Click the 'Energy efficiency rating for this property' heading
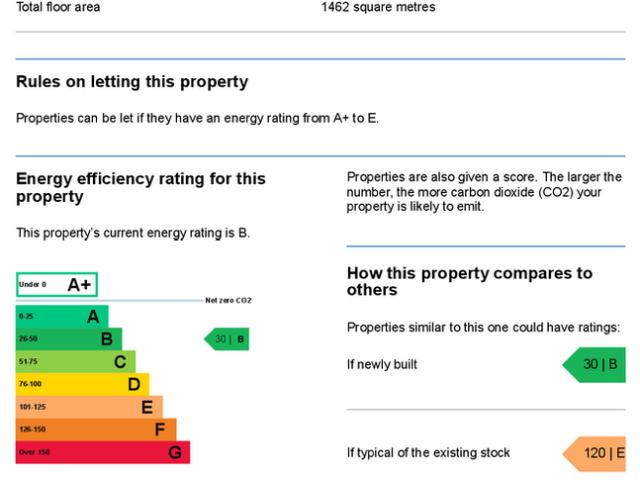This screenshot has height=480, width=640. pos(141,187)
